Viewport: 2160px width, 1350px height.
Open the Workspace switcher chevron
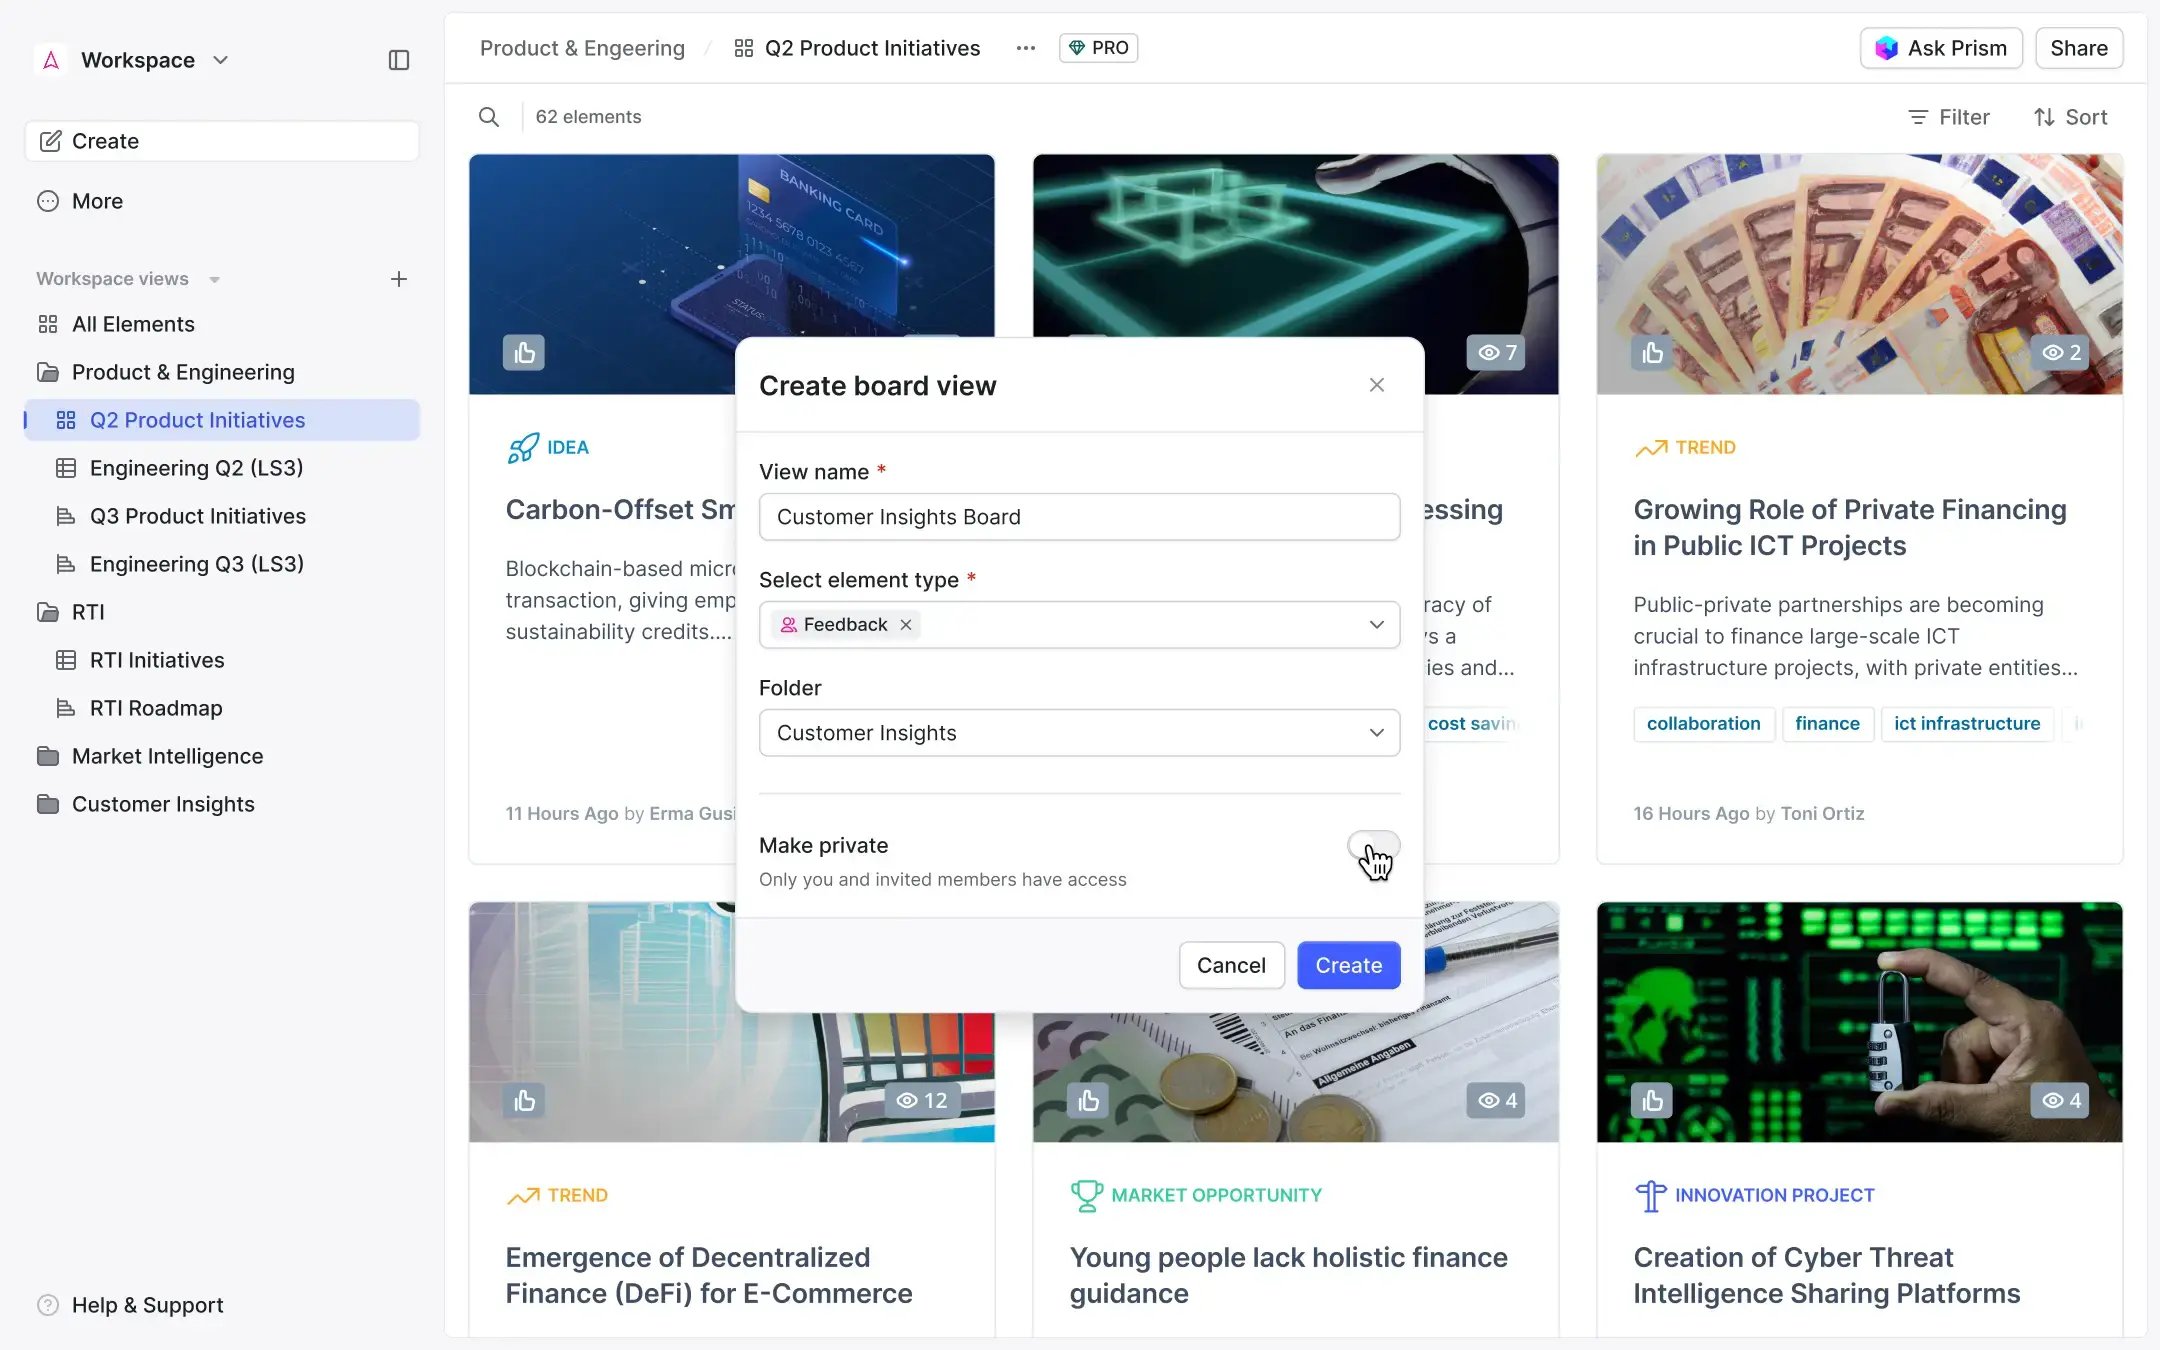(220, 60)
